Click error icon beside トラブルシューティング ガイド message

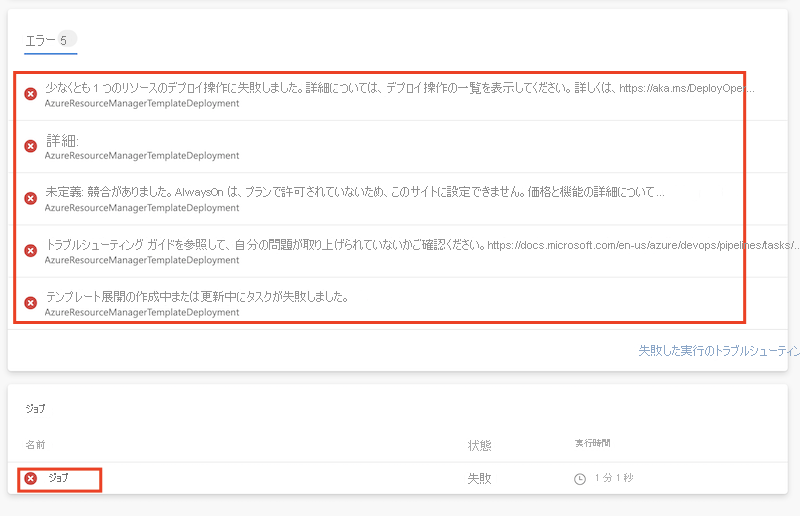(x=31, y=251)
